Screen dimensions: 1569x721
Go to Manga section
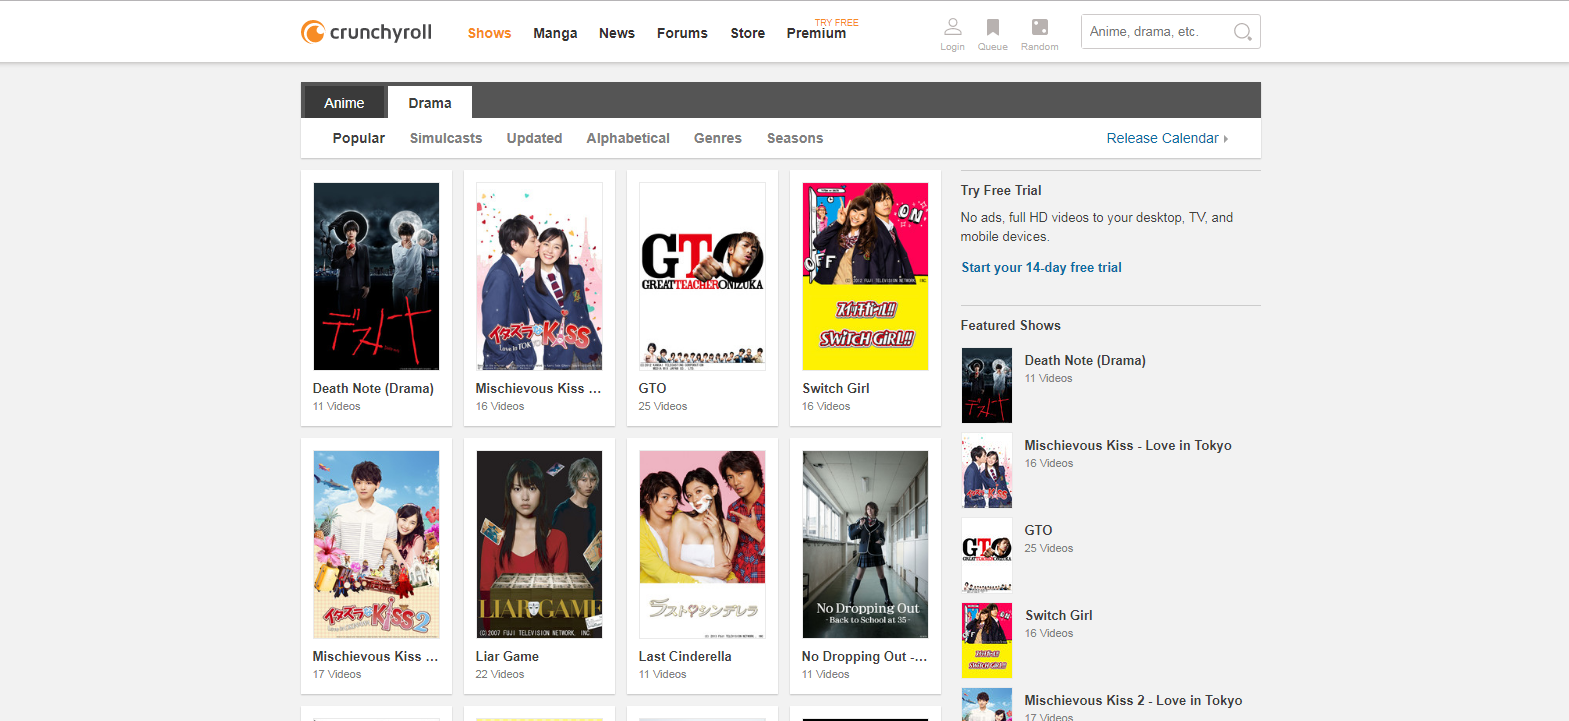(555, 33)
